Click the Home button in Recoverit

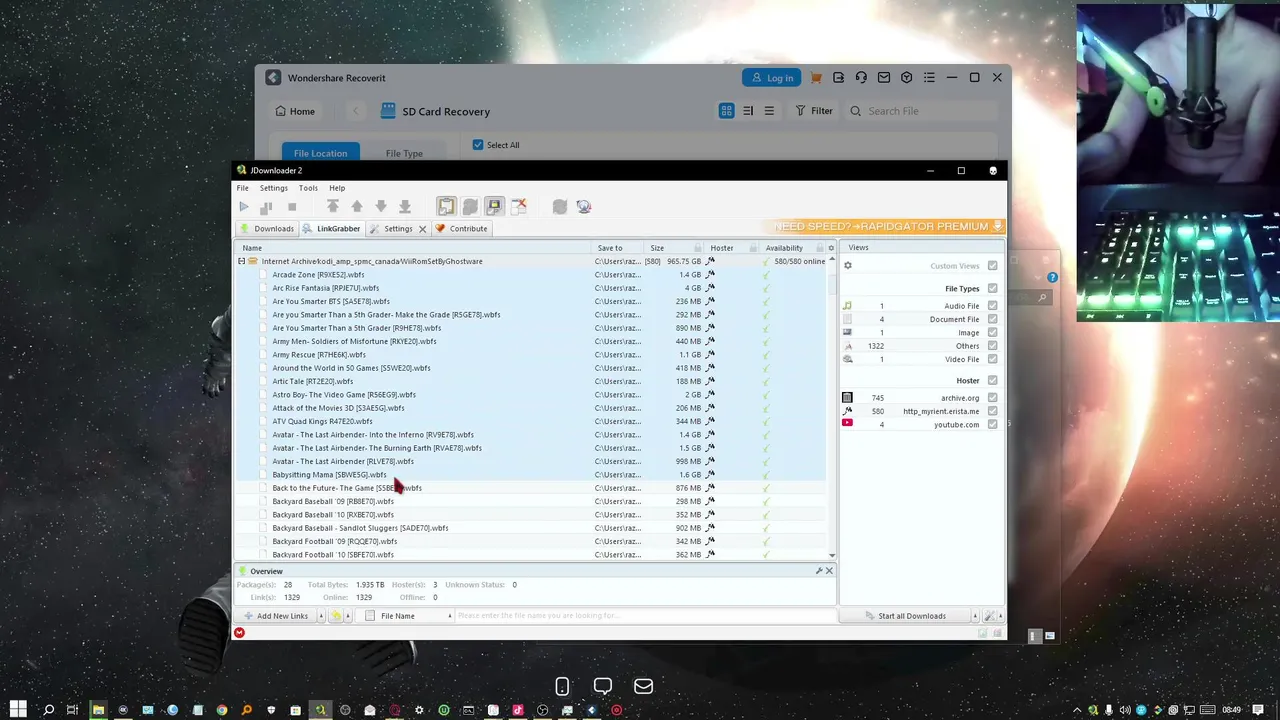point(295,111)
